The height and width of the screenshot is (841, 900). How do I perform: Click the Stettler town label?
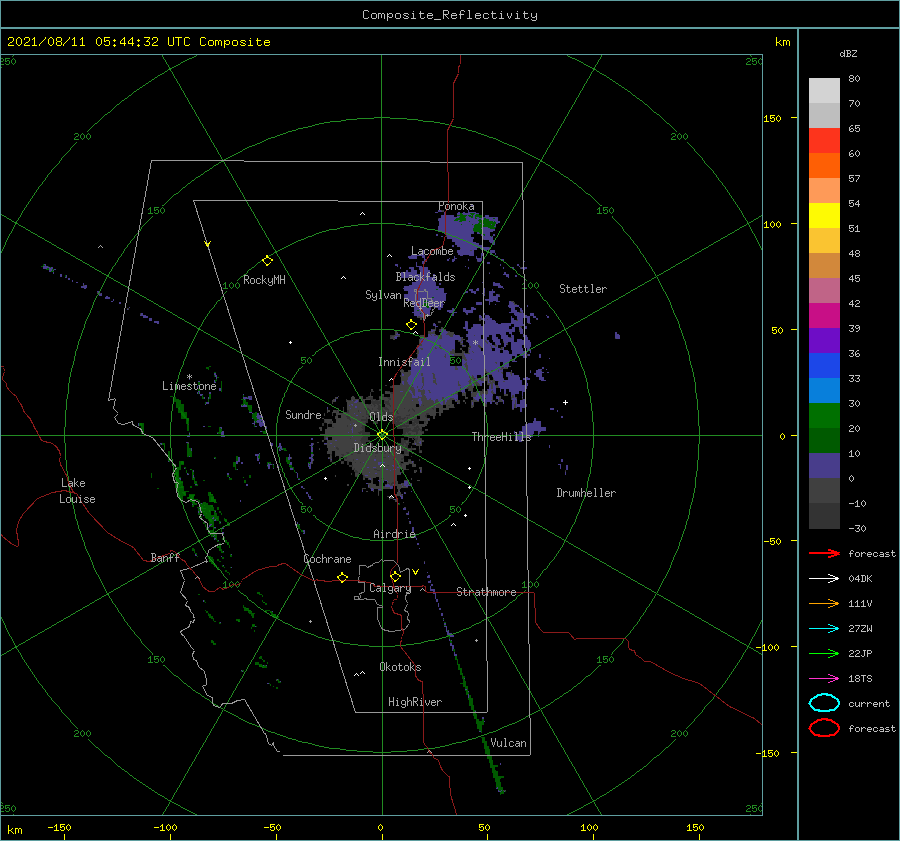583,289
